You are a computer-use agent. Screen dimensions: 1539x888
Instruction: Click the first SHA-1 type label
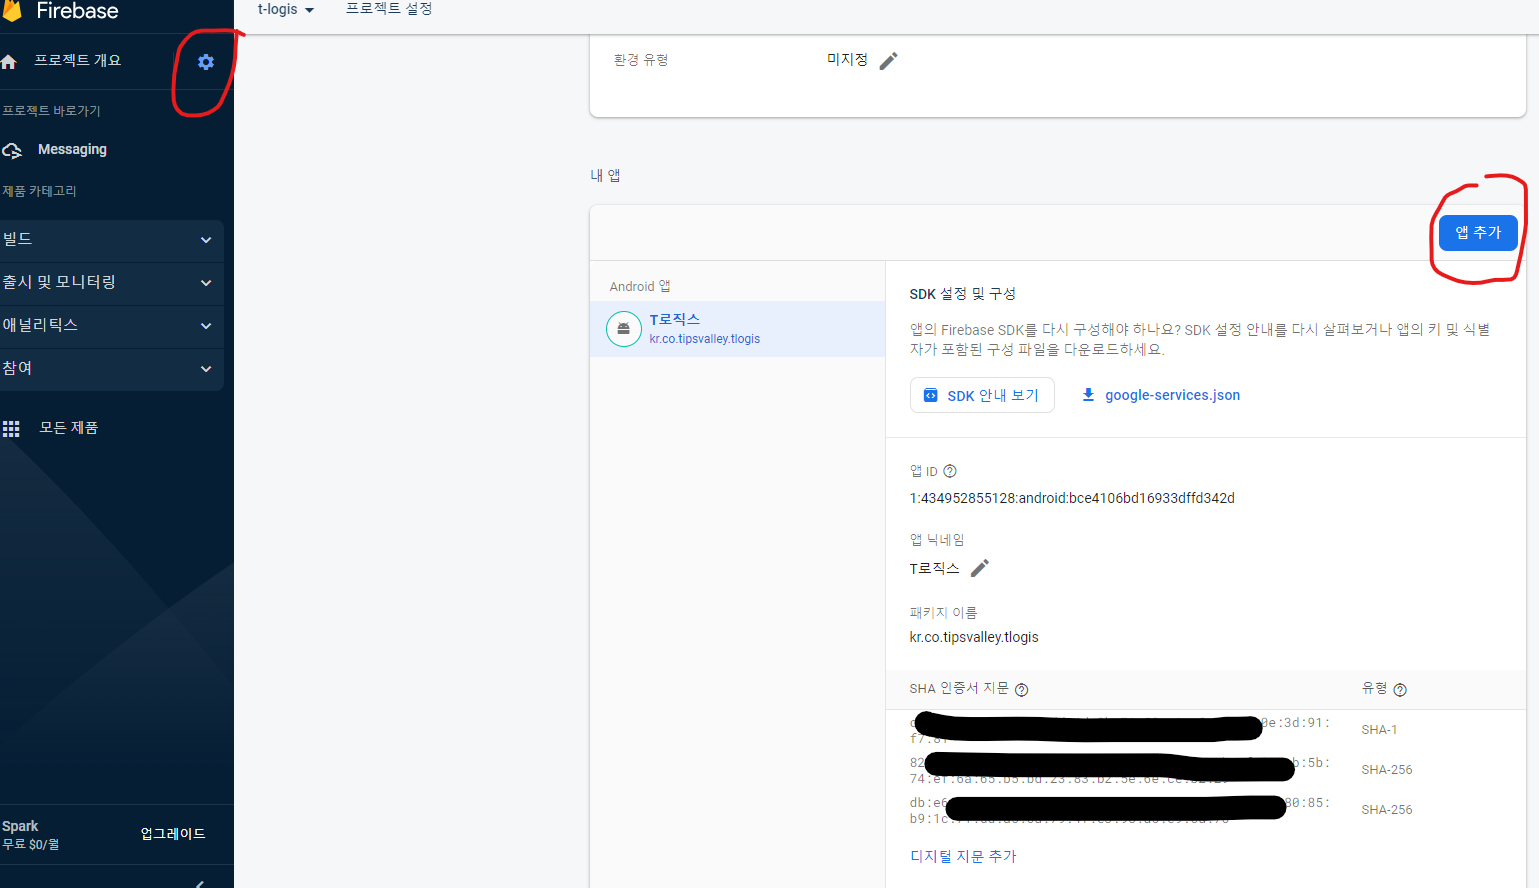click(1379, 730)
